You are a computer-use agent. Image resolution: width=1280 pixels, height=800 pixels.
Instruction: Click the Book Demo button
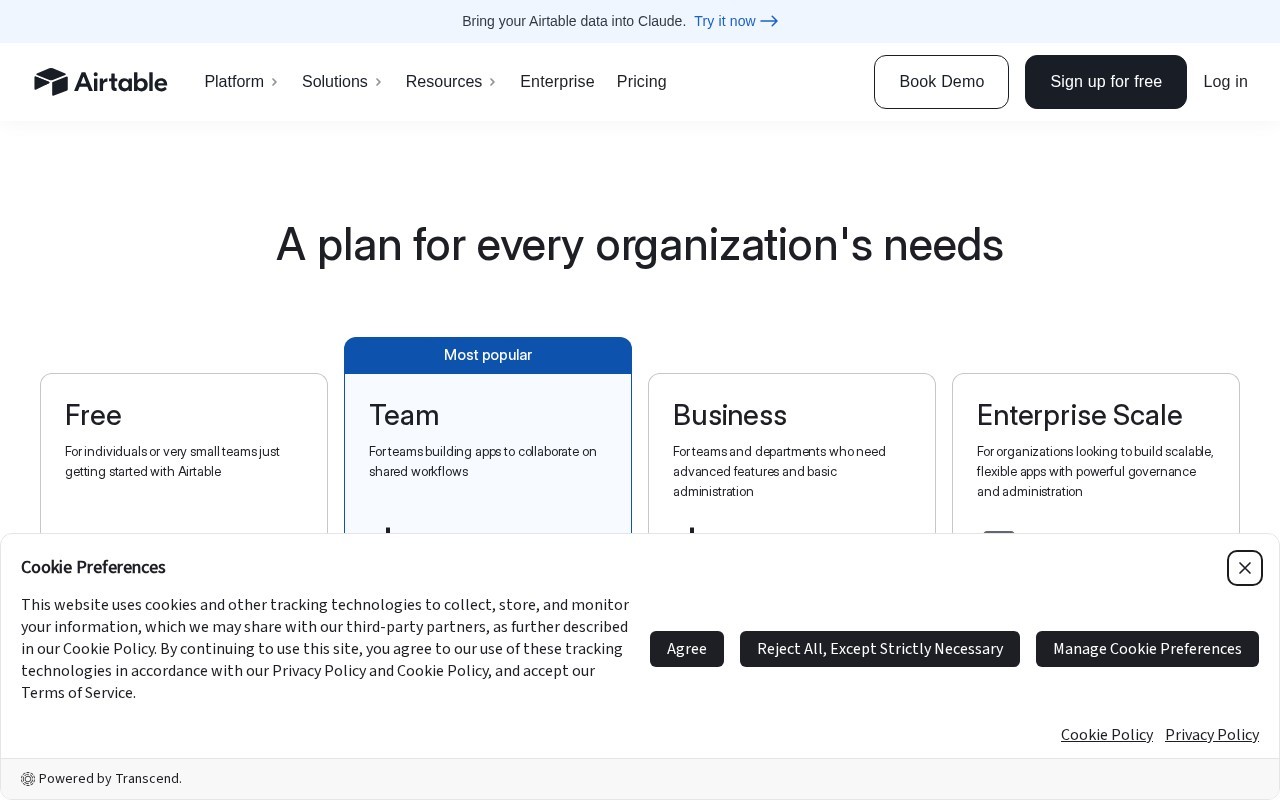[941, 82]
